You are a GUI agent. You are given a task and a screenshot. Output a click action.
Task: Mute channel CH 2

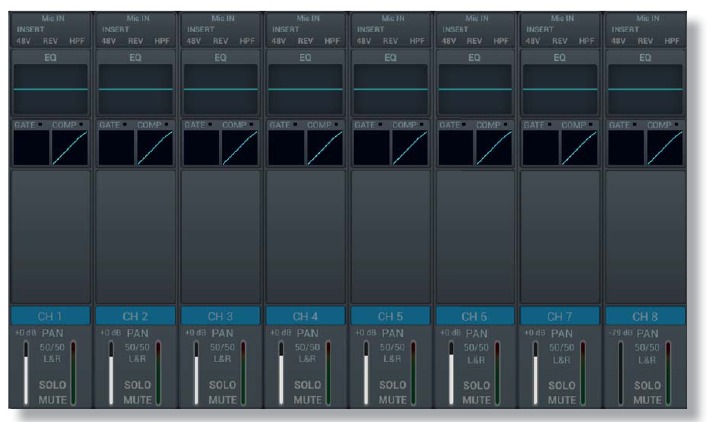(x=137, y=400)
